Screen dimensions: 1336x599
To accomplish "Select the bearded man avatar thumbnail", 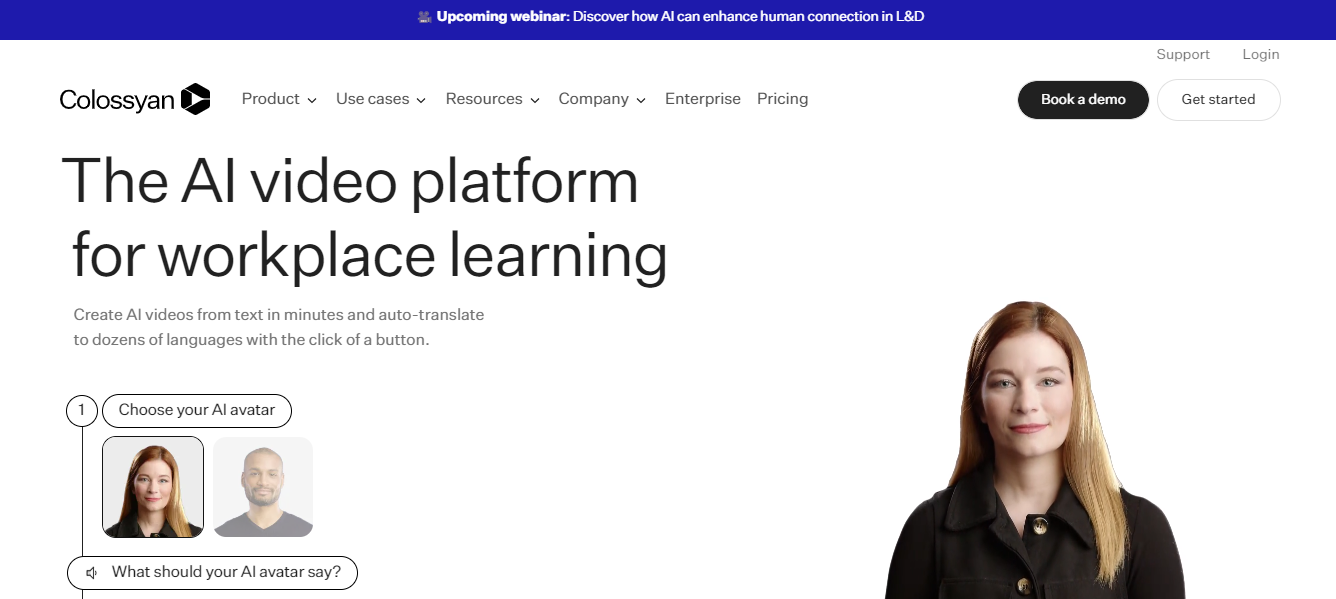I will [x=263, y=487].
